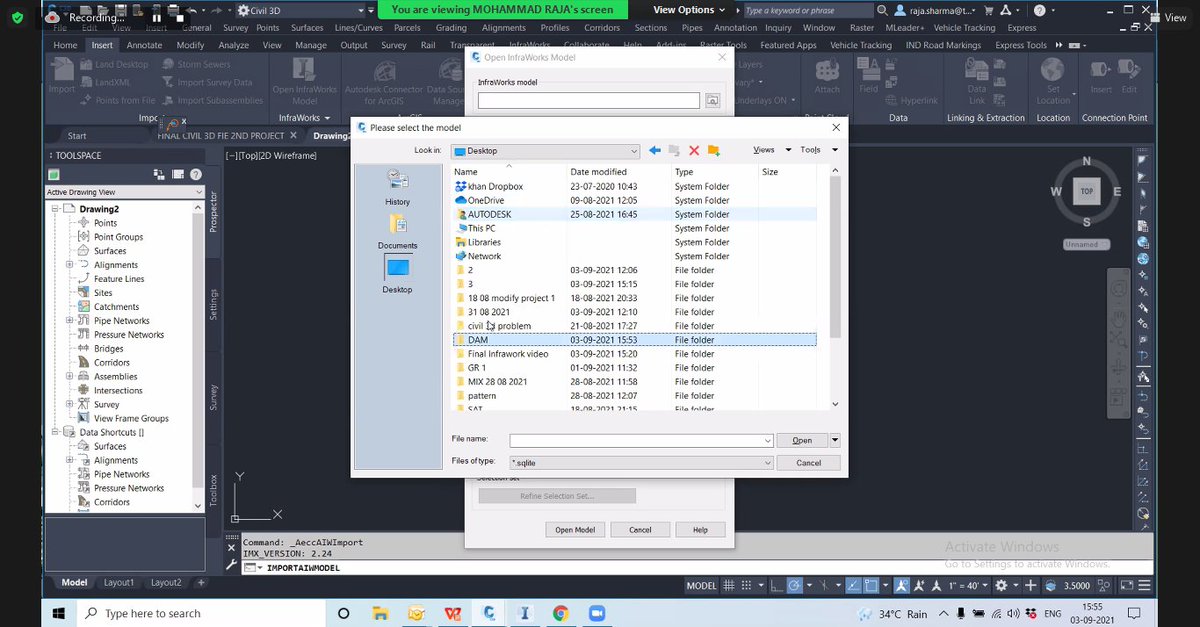Create a new folder with the folder icon

714,150
